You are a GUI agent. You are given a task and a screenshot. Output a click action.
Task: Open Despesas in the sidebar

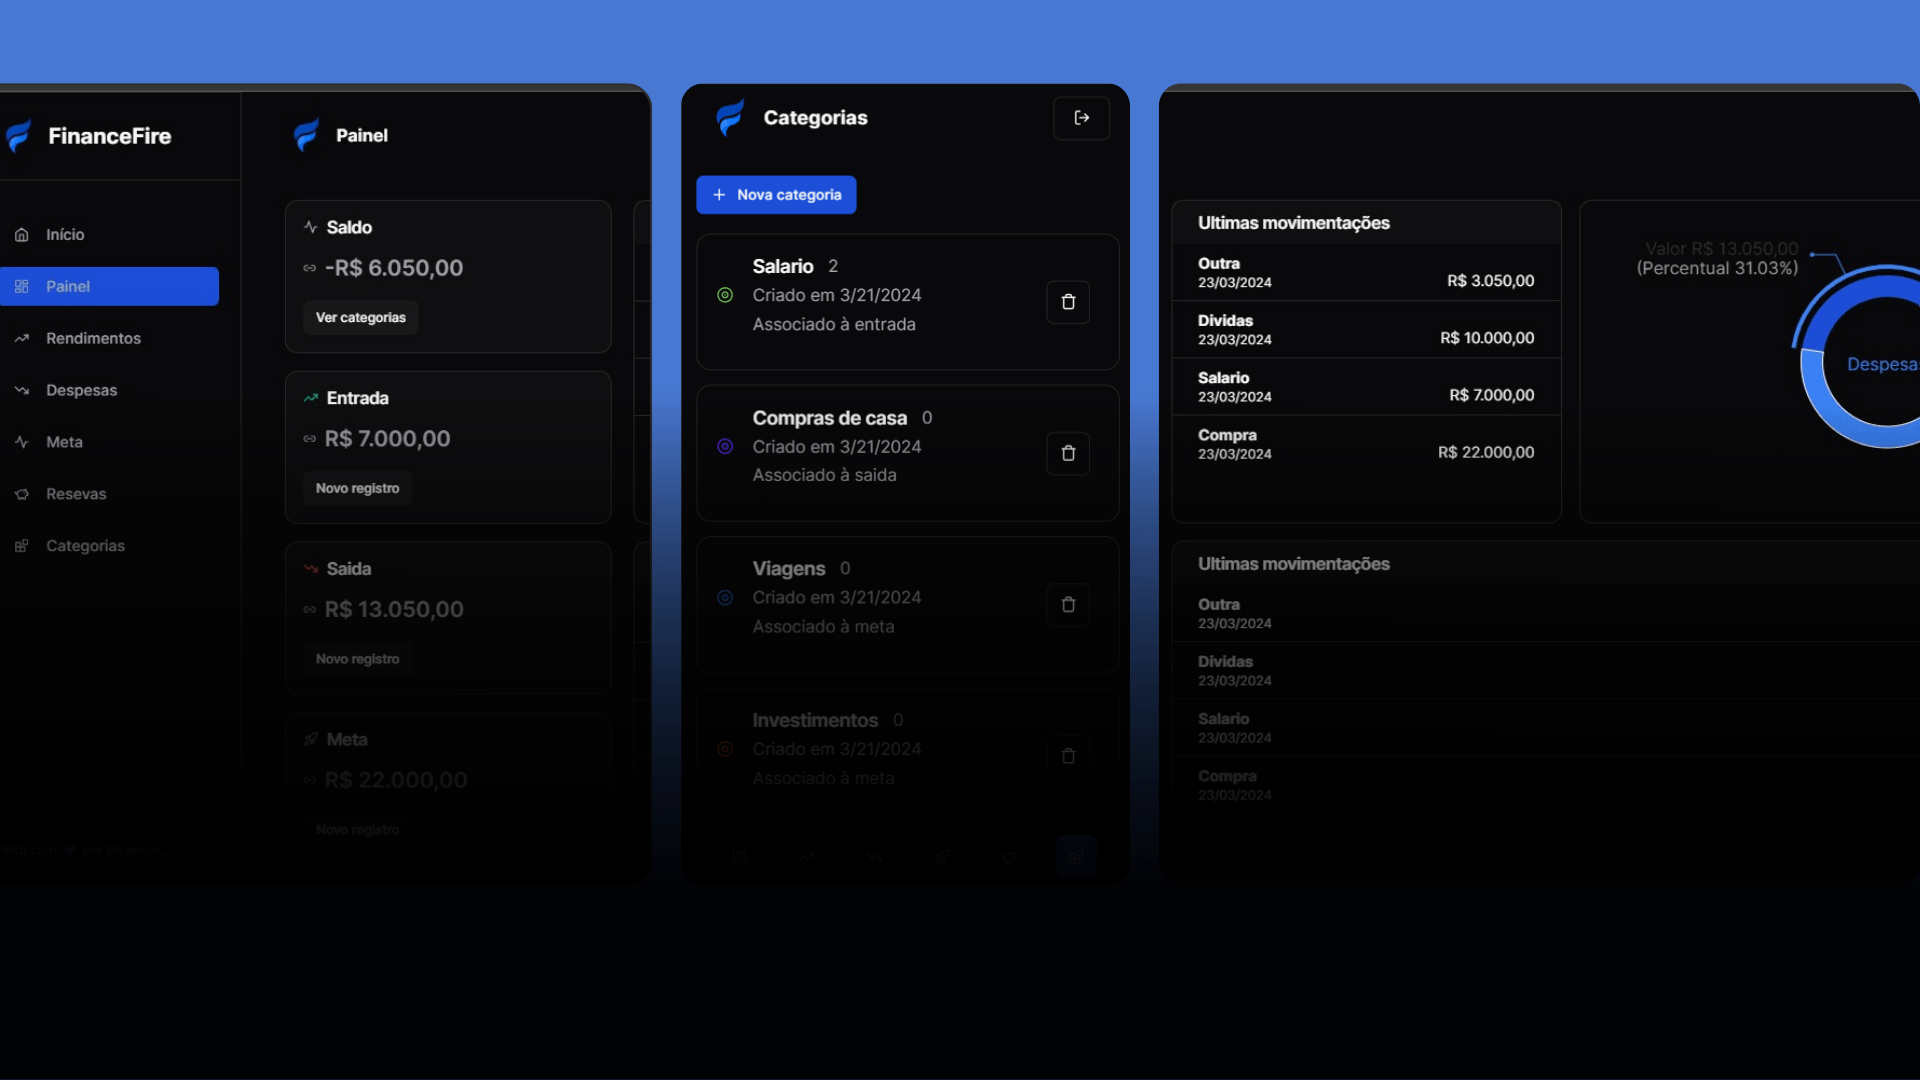pos(81,391)
